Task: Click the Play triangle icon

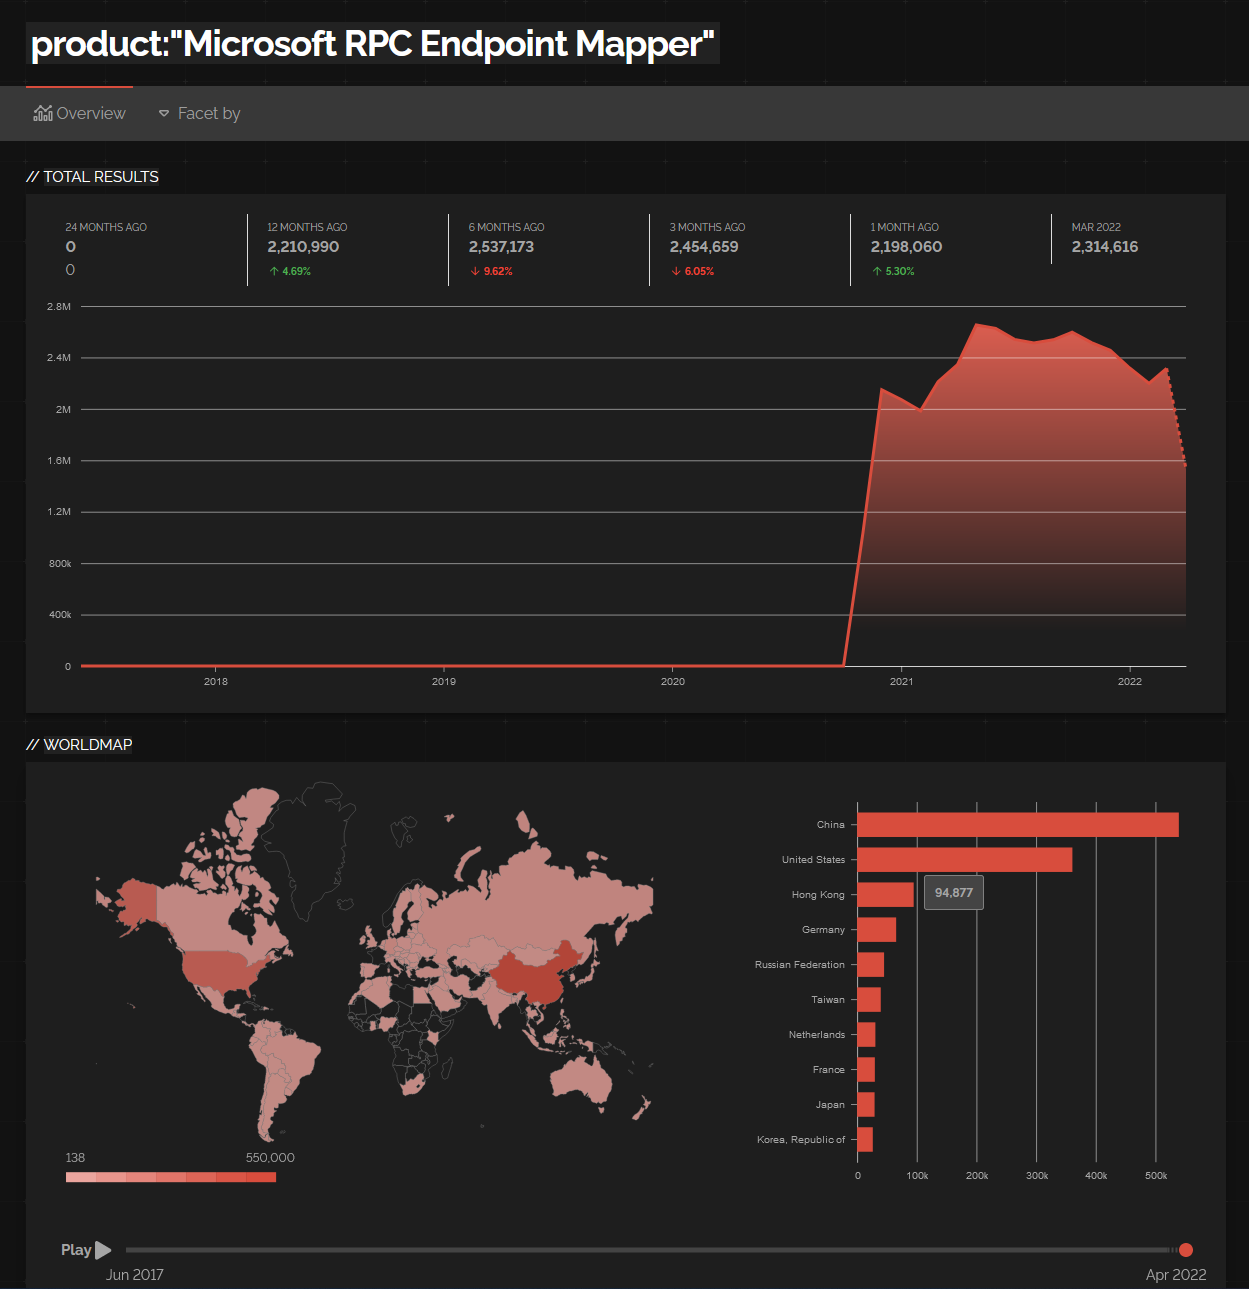Action: (x=104, y=1249)
